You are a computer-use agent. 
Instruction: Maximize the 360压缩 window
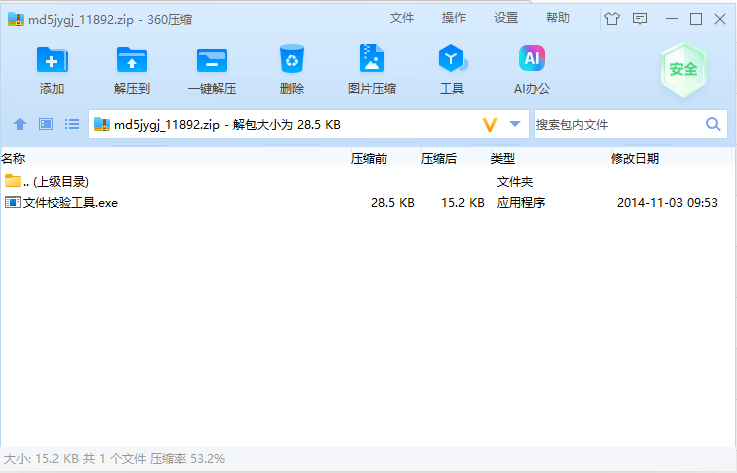(696, 19)
